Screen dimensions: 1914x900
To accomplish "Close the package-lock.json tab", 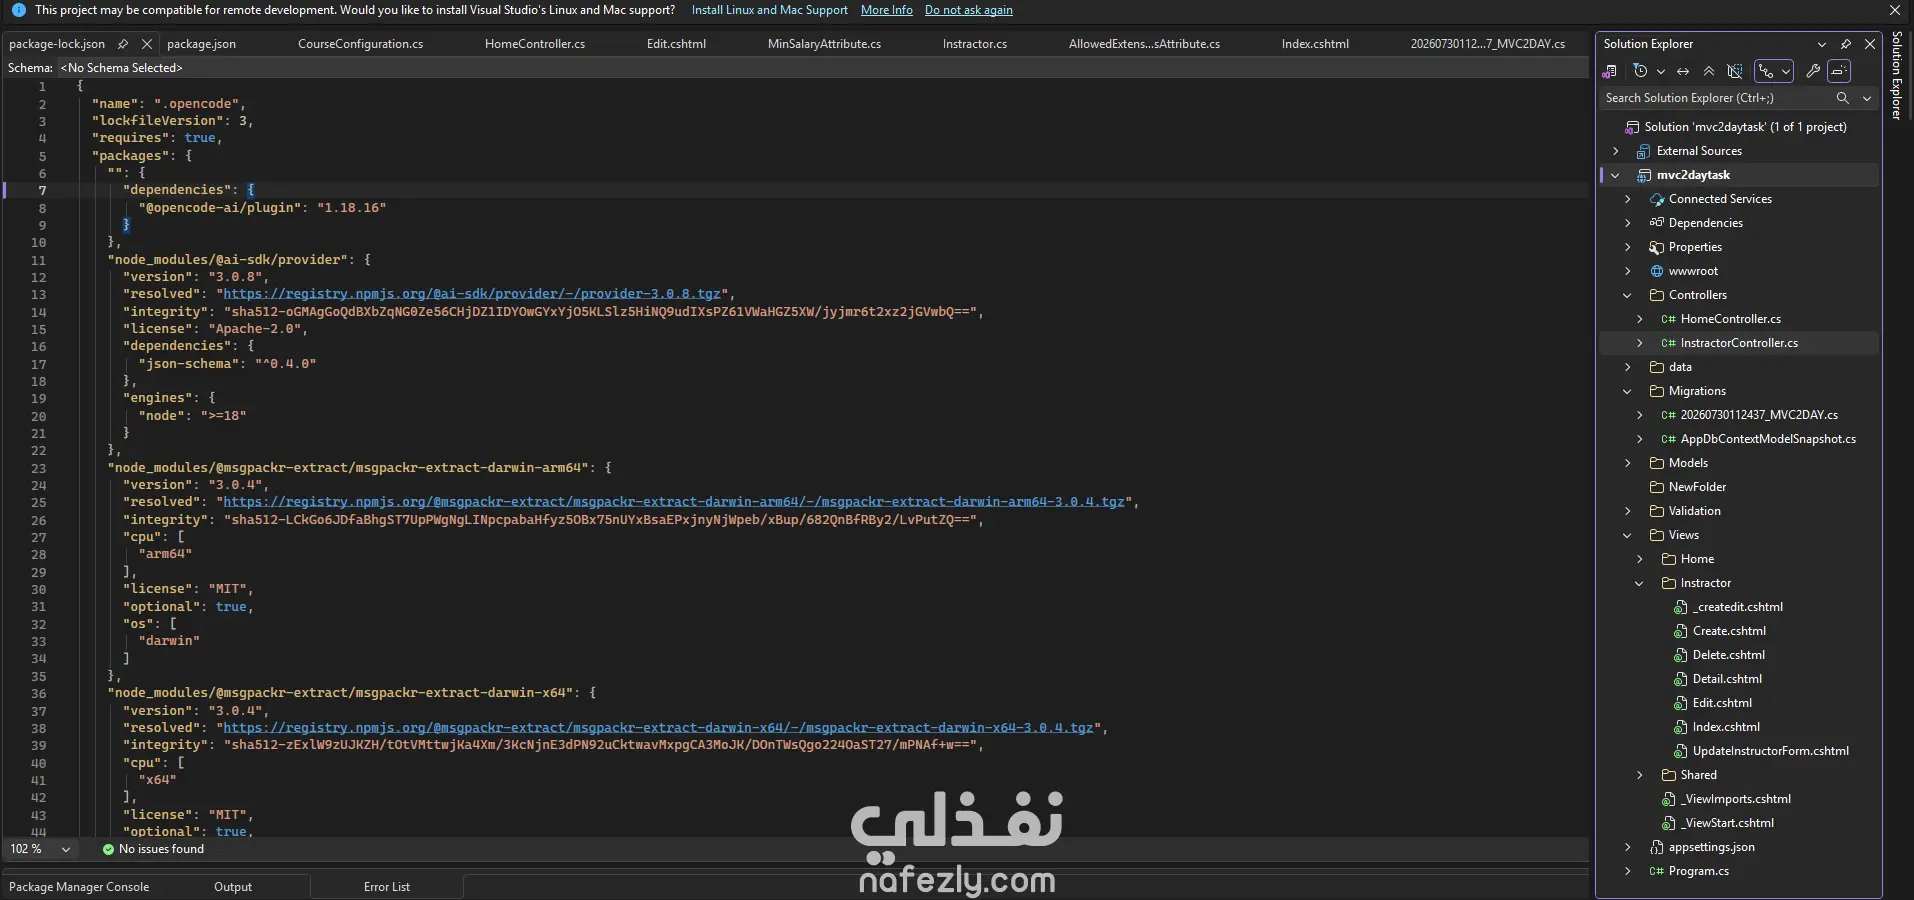I will [147, 44].
